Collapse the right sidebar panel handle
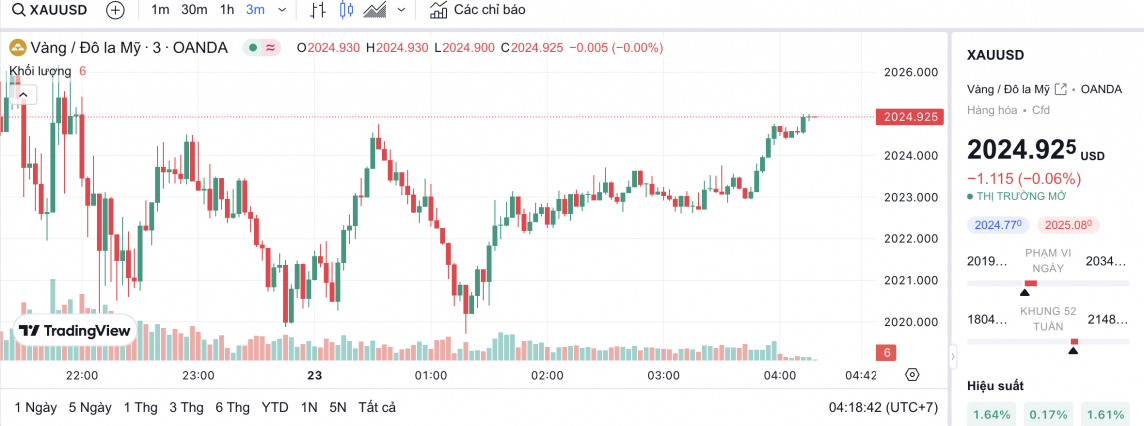The width and height of the screenshot is (1144, 426). [953, 355]
